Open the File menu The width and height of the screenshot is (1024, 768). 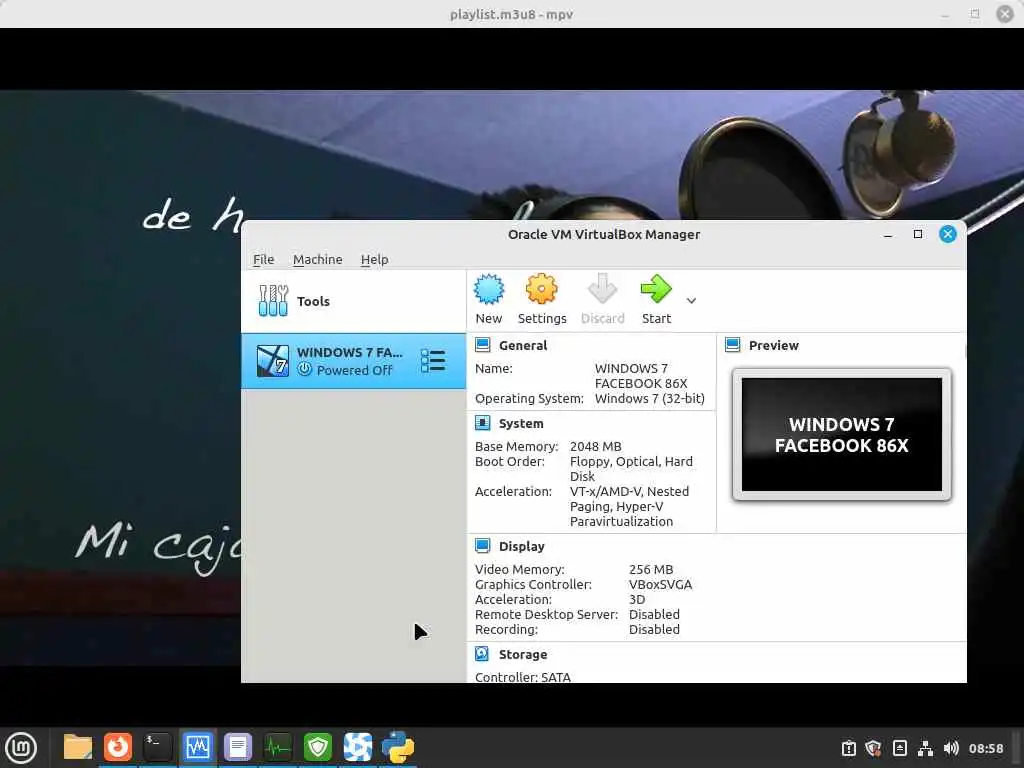[263, 259]
